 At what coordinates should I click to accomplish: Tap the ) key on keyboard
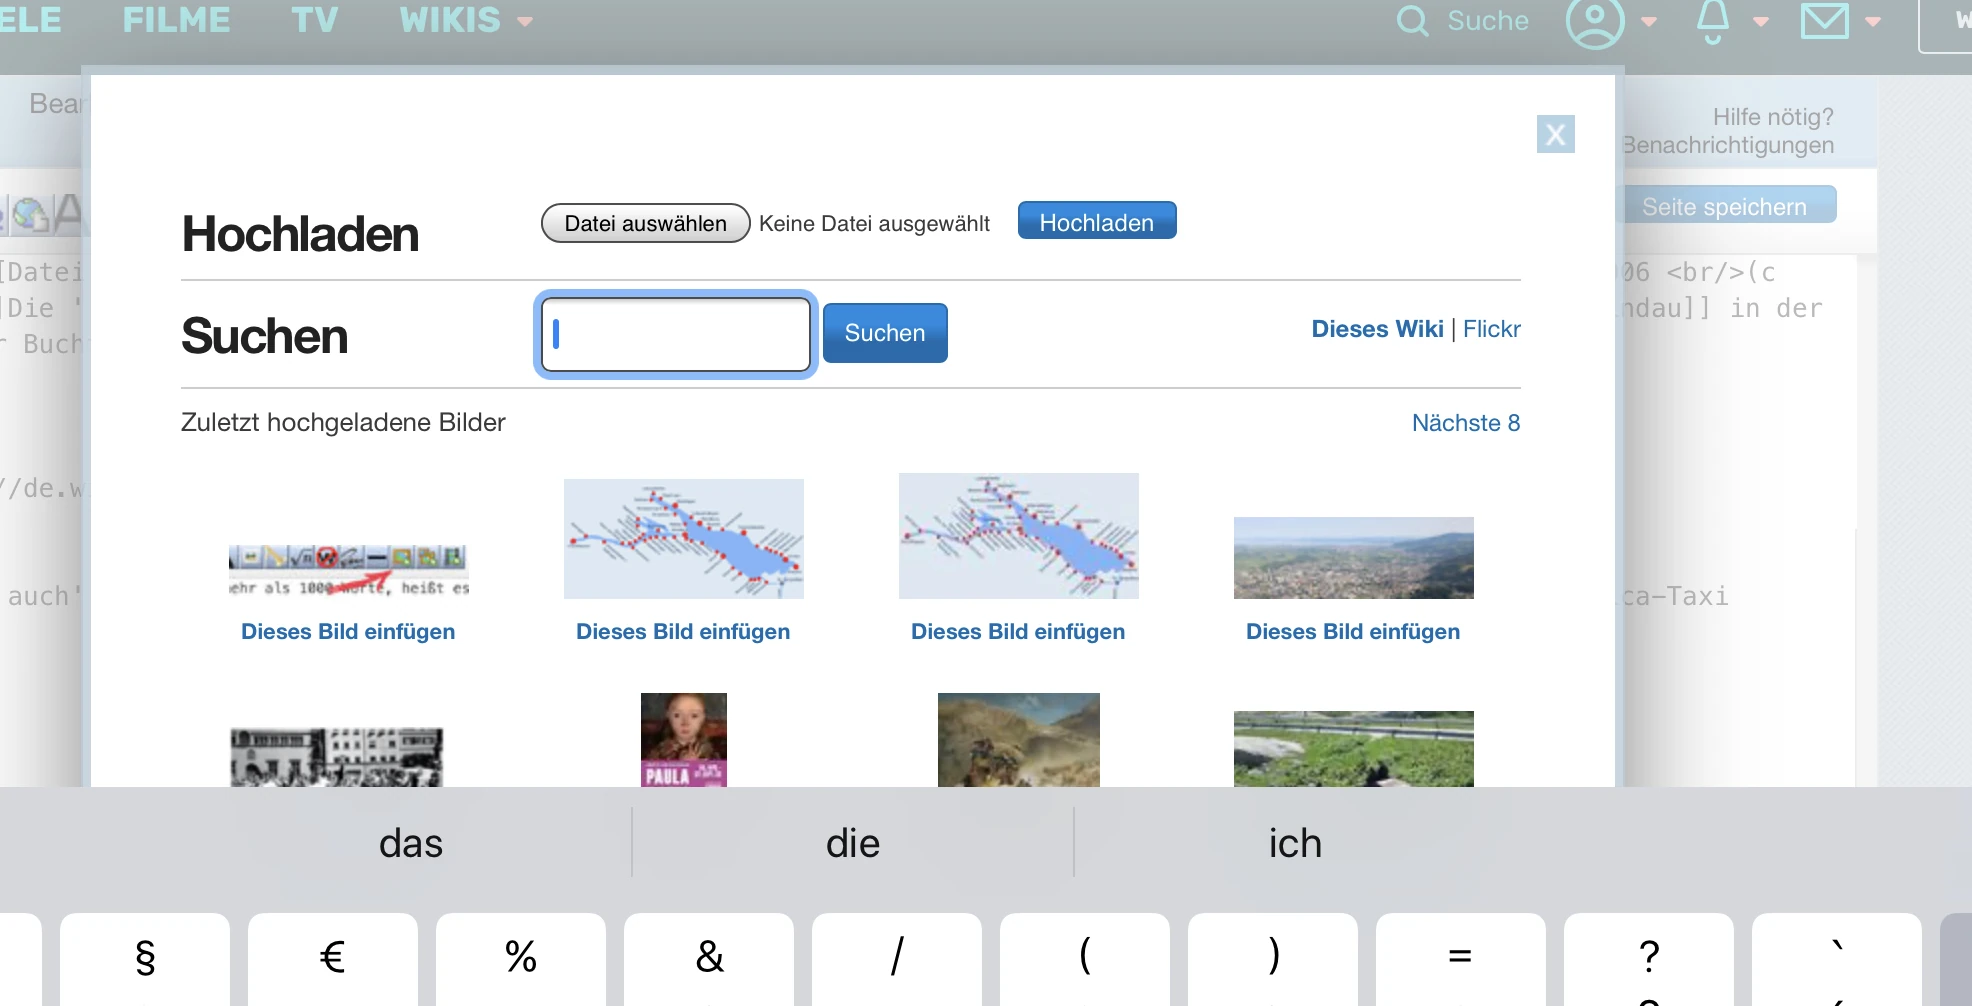[1273, 959]
